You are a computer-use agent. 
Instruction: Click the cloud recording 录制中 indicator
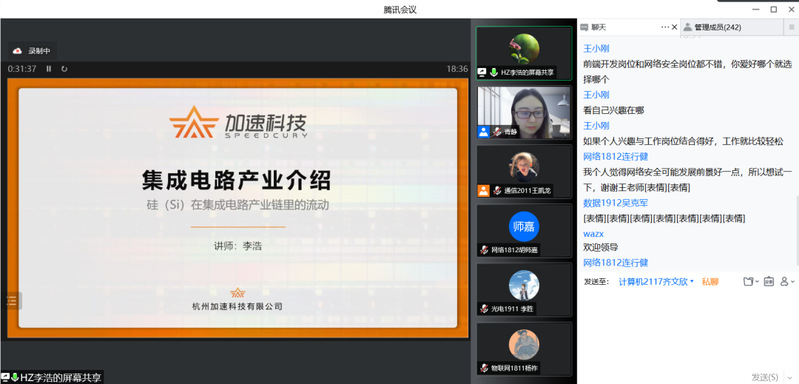tap(32, 50)
